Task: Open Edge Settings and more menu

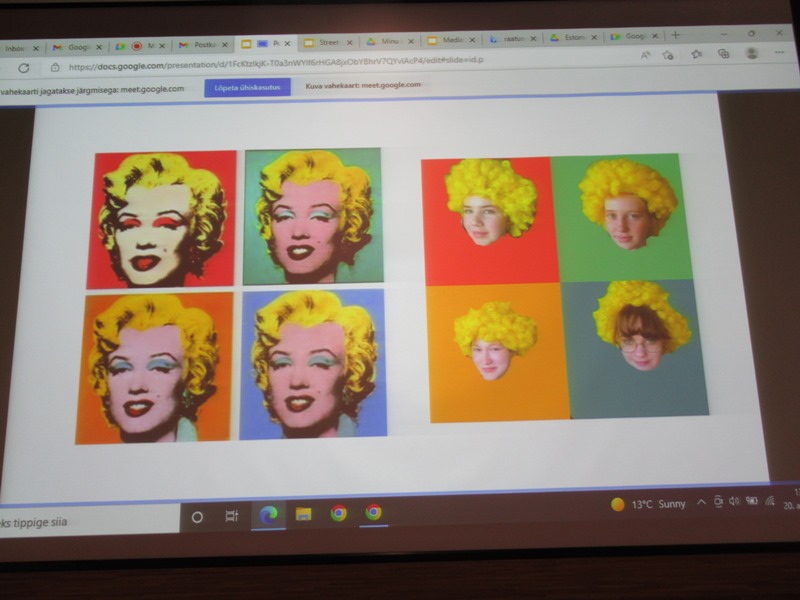Action: [x=779, y=52]
